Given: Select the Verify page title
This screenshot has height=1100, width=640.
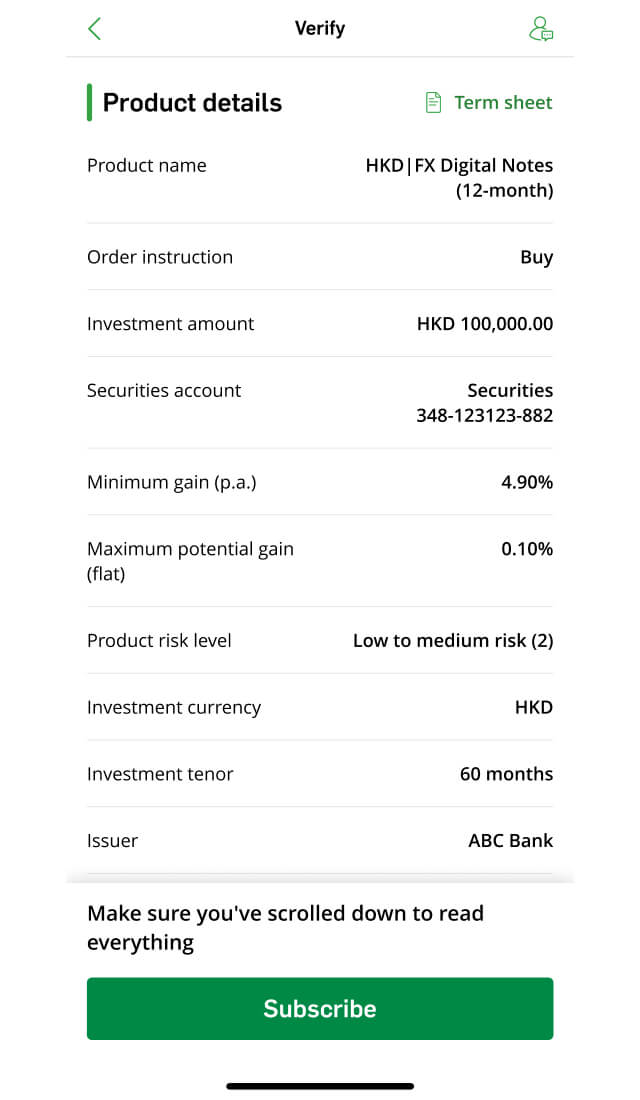Looking at the screenshot, I should tap(320, 29).
